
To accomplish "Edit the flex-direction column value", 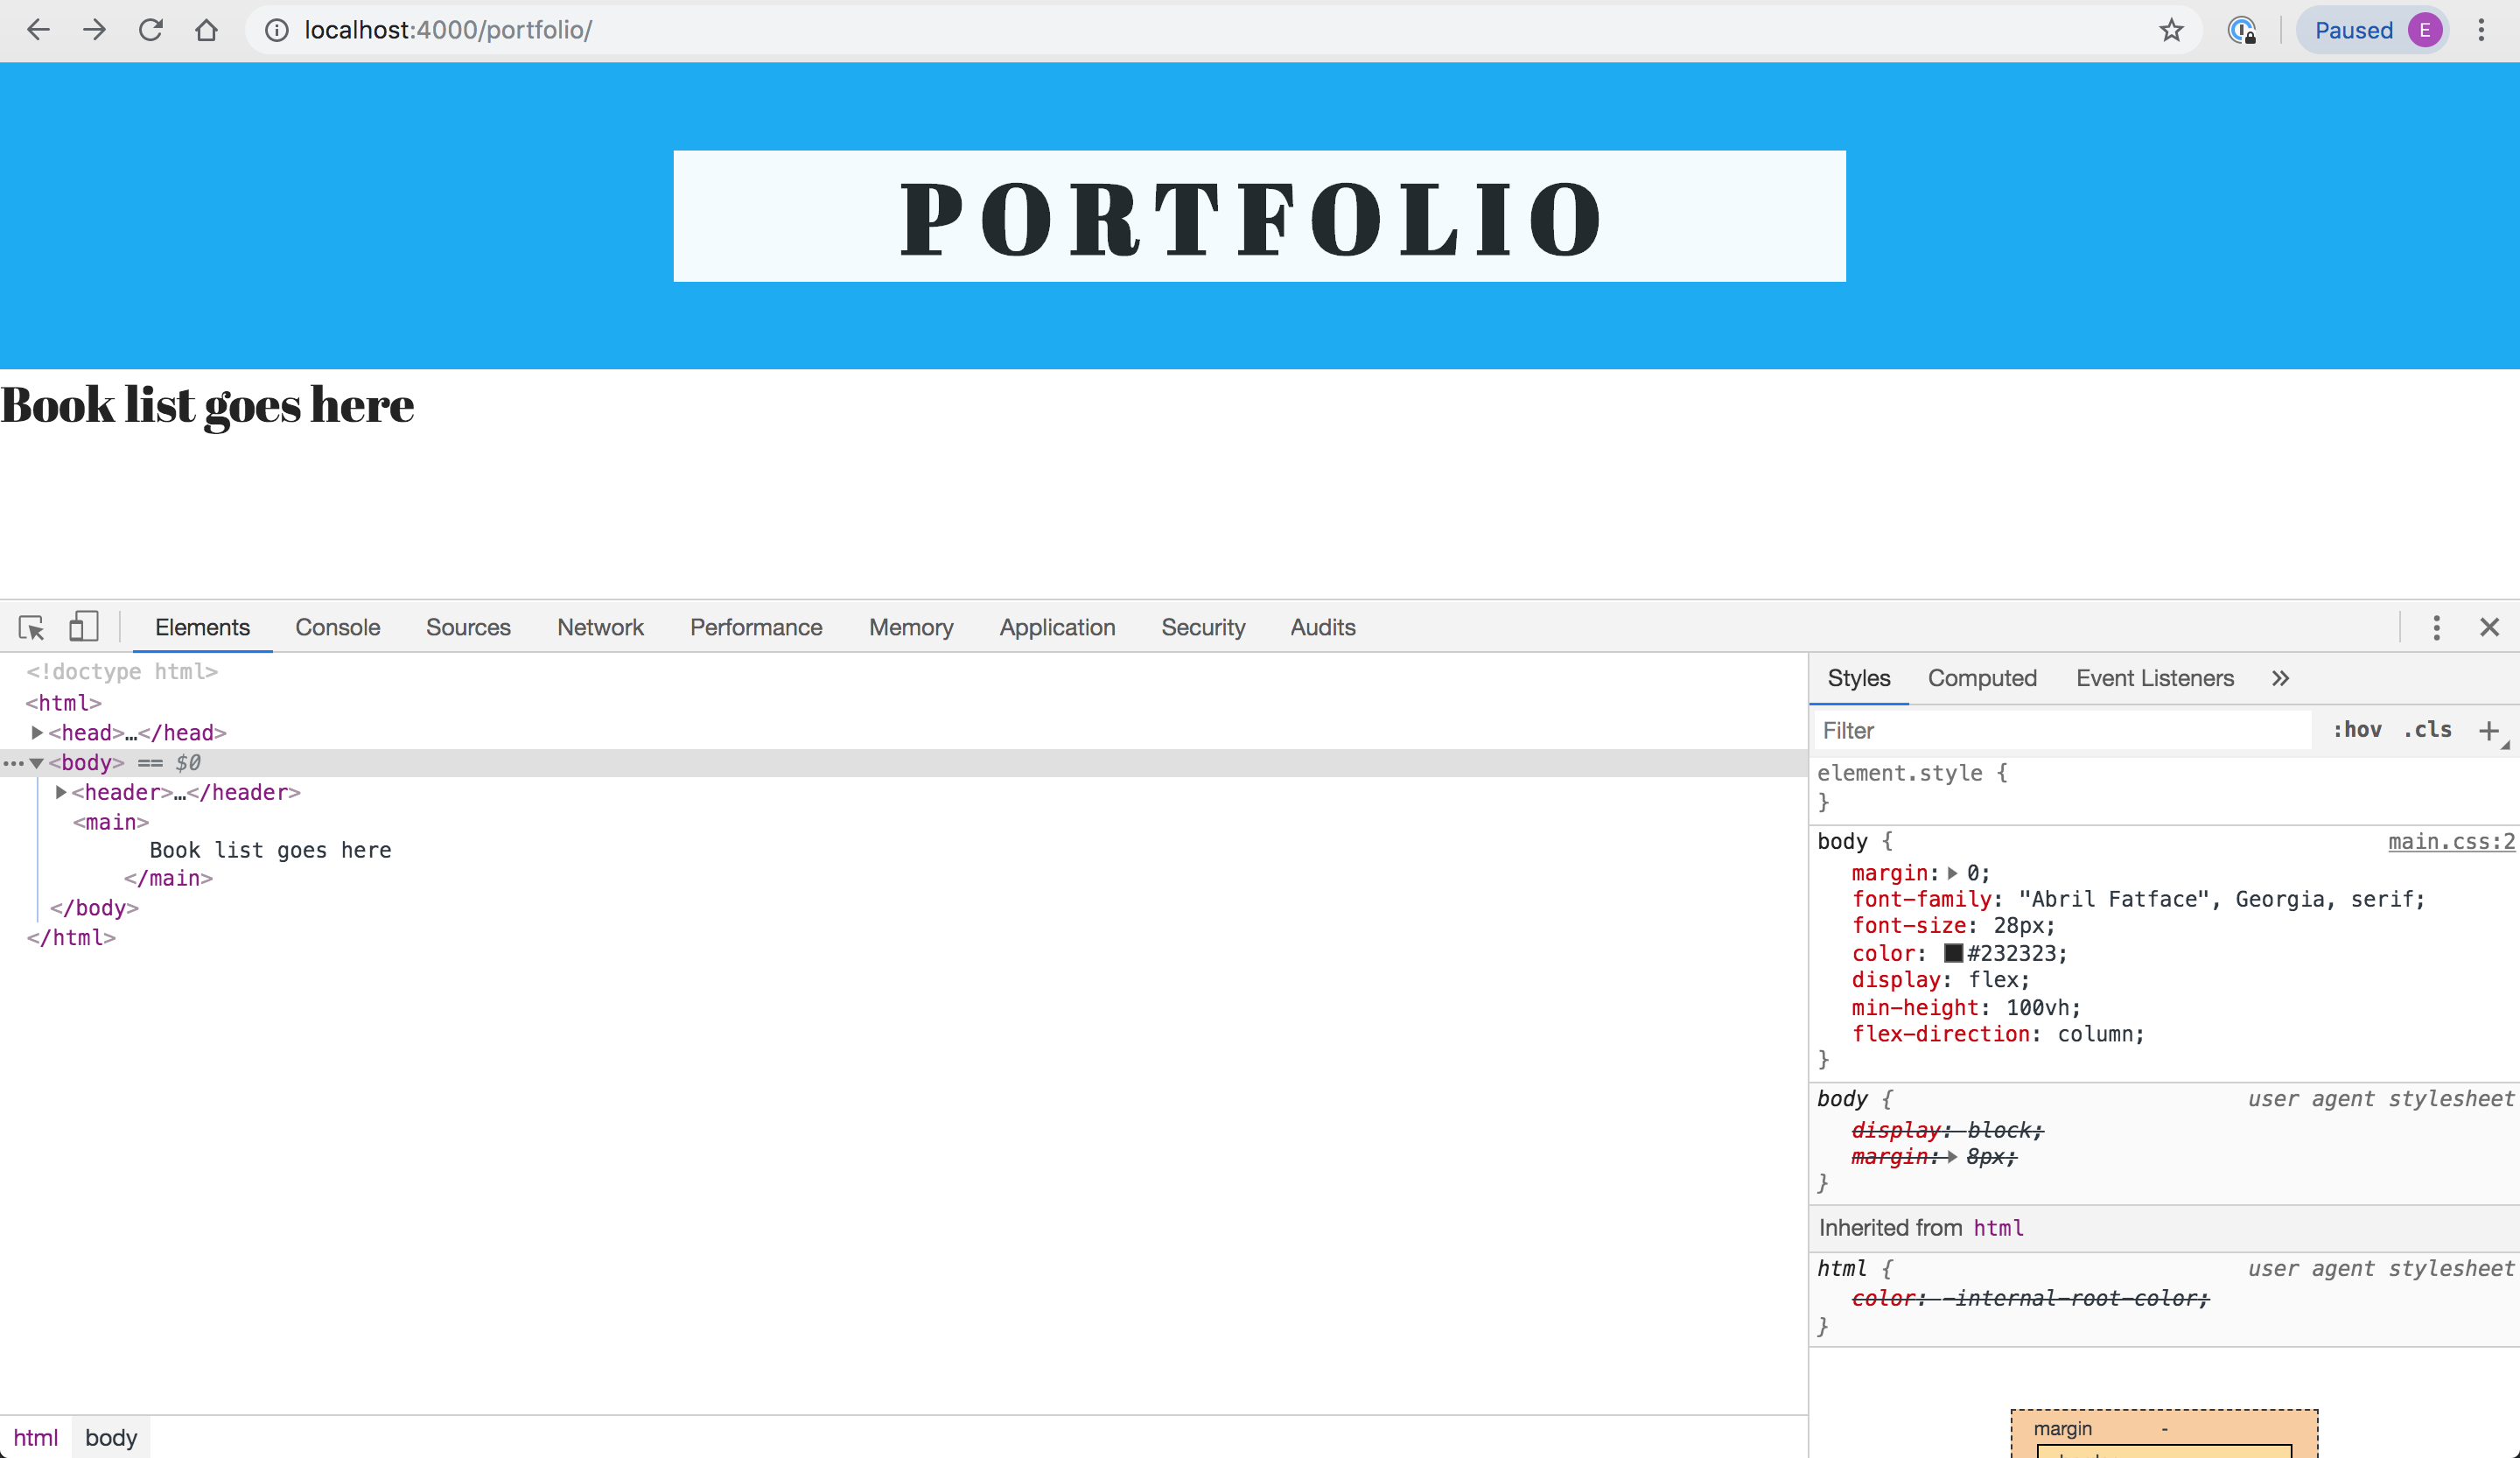I will 2093,1034.
